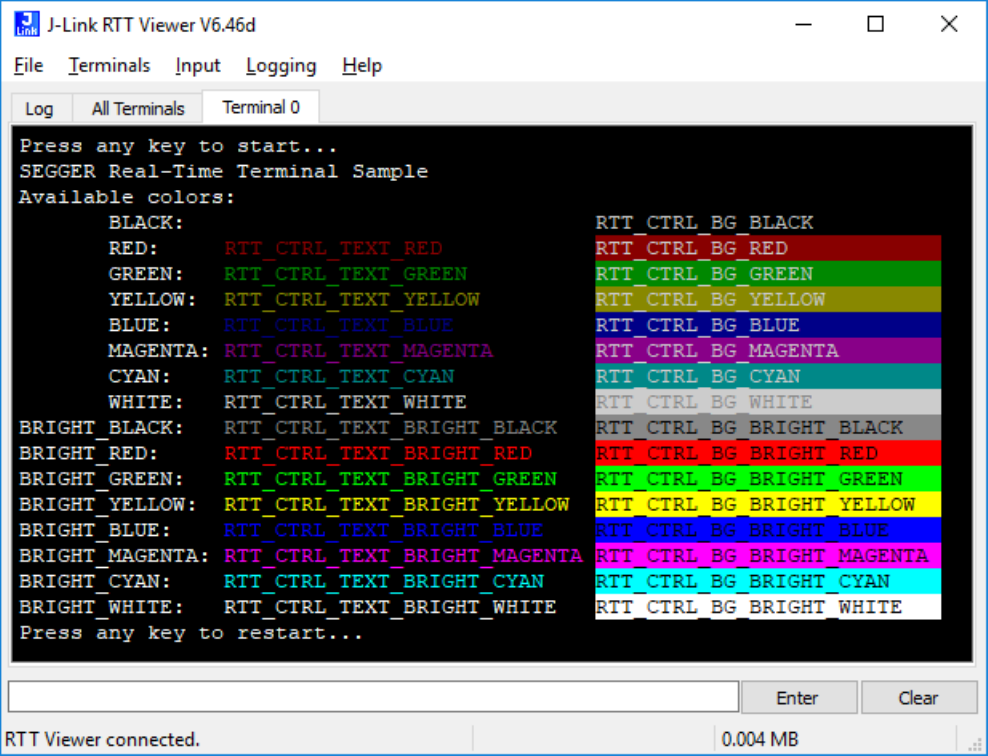The image size is (988, 756).
Task: Maximize the RTT Viewer window
Action: [x=875, y=24]
